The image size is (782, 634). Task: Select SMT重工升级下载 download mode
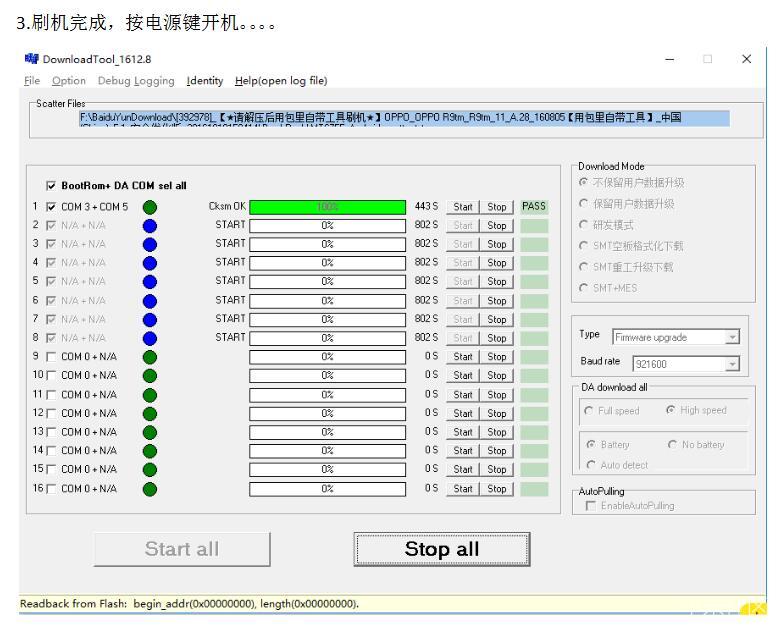pos(583,267)
